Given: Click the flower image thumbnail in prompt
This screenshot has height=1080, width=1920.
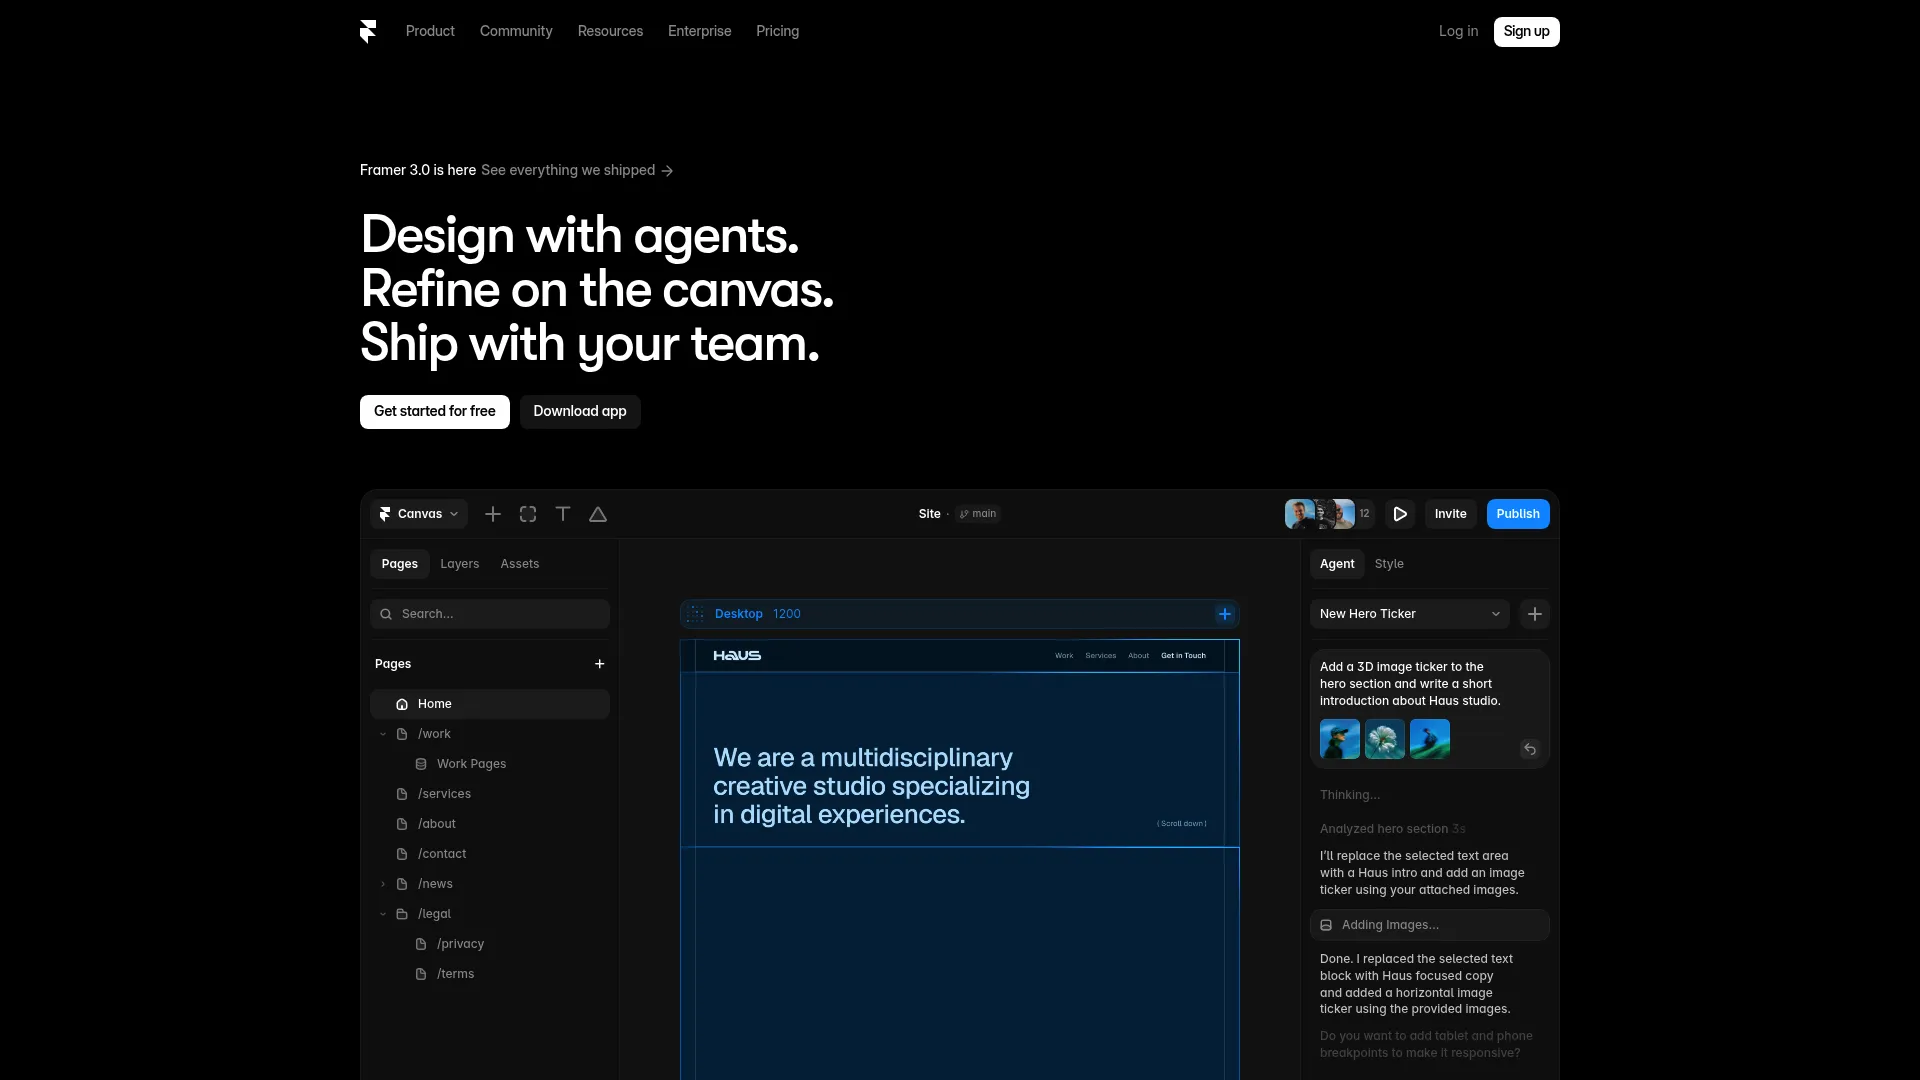Looking at the screenshot, I should (x=1385, y=739).
